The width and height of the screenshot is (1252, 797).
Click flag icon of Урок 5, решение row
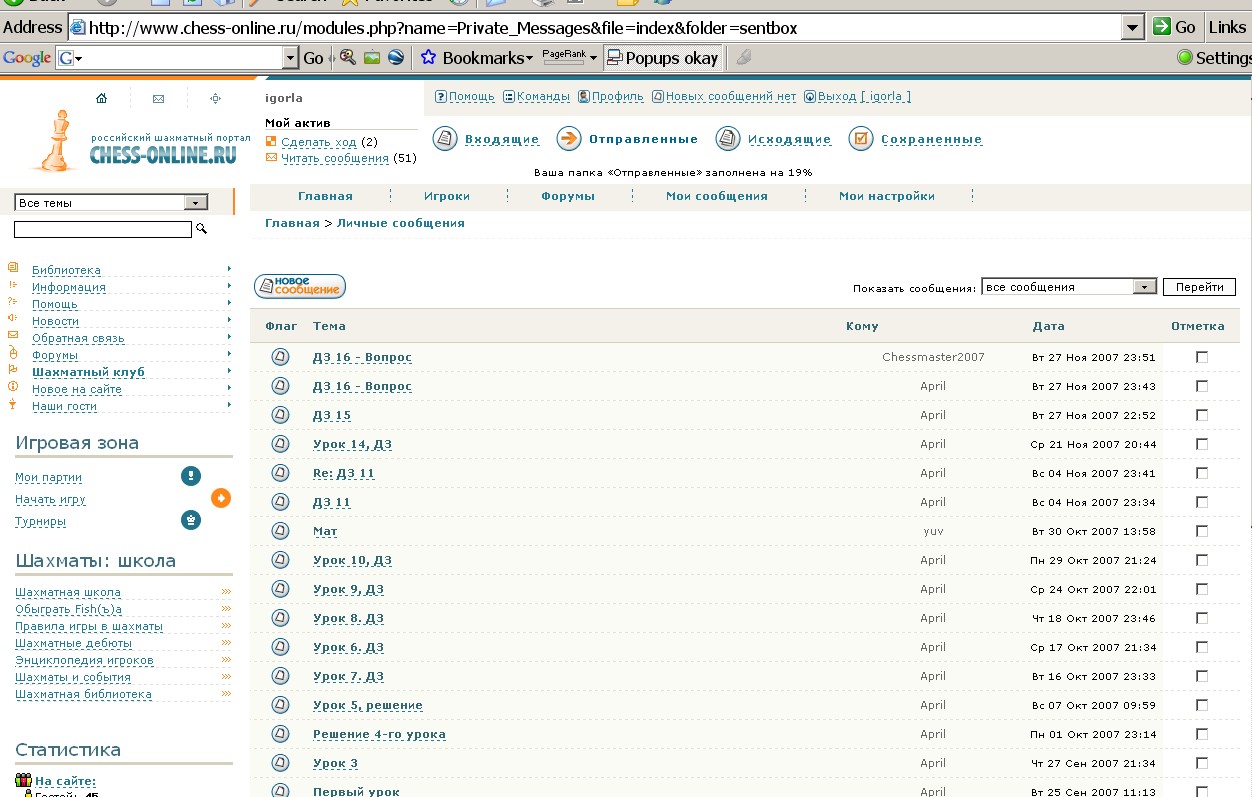tap(280, 705)
